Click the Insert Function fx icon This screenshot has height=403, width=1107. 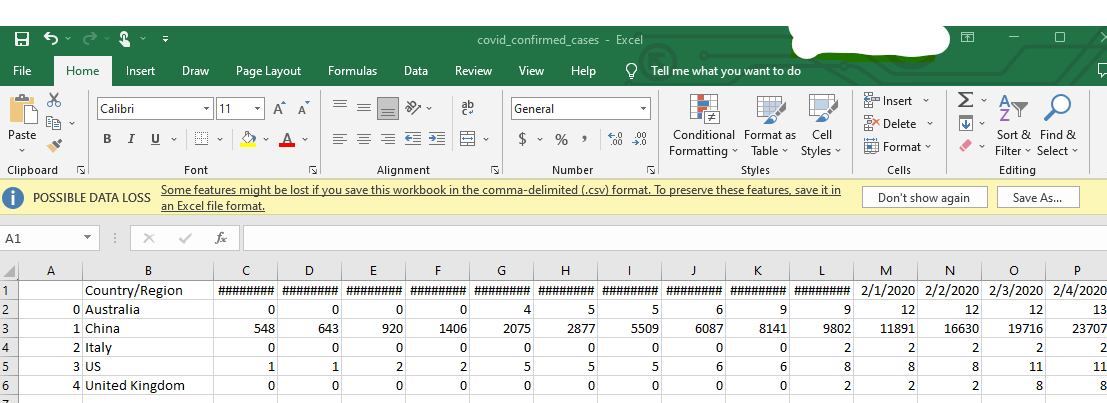(x=221, y=239)
